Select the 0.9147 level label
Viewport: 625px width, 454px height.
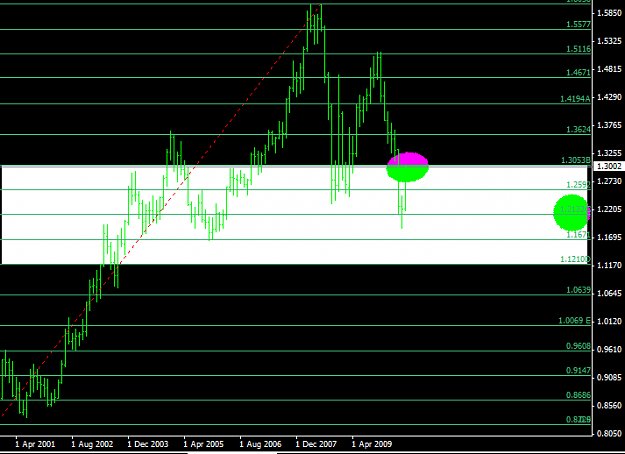(578, 370)
